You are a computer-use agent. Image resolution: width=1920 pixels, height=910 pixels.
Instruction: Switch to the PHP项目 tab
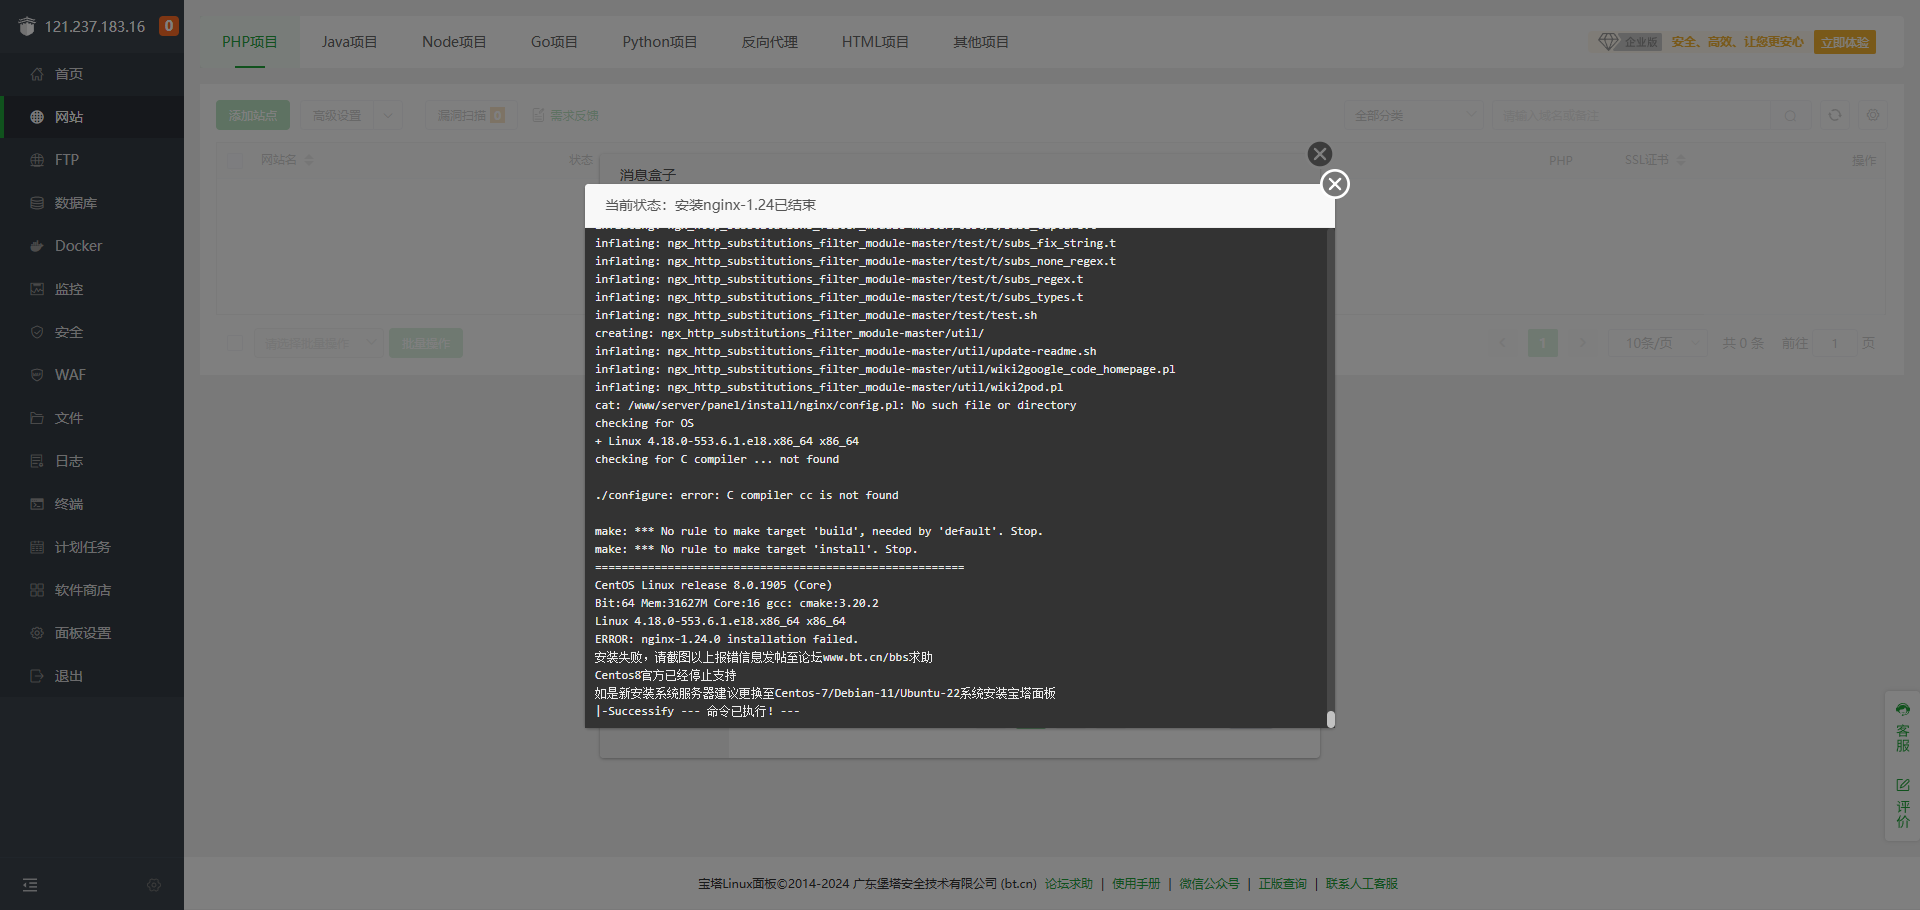(x=249, y=42)
